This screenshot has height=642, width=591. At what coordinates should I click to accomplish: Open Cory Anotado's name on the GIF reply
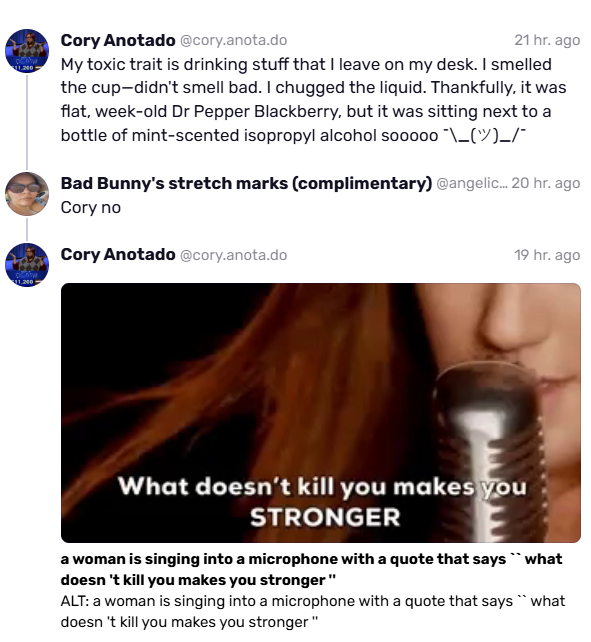118,255
